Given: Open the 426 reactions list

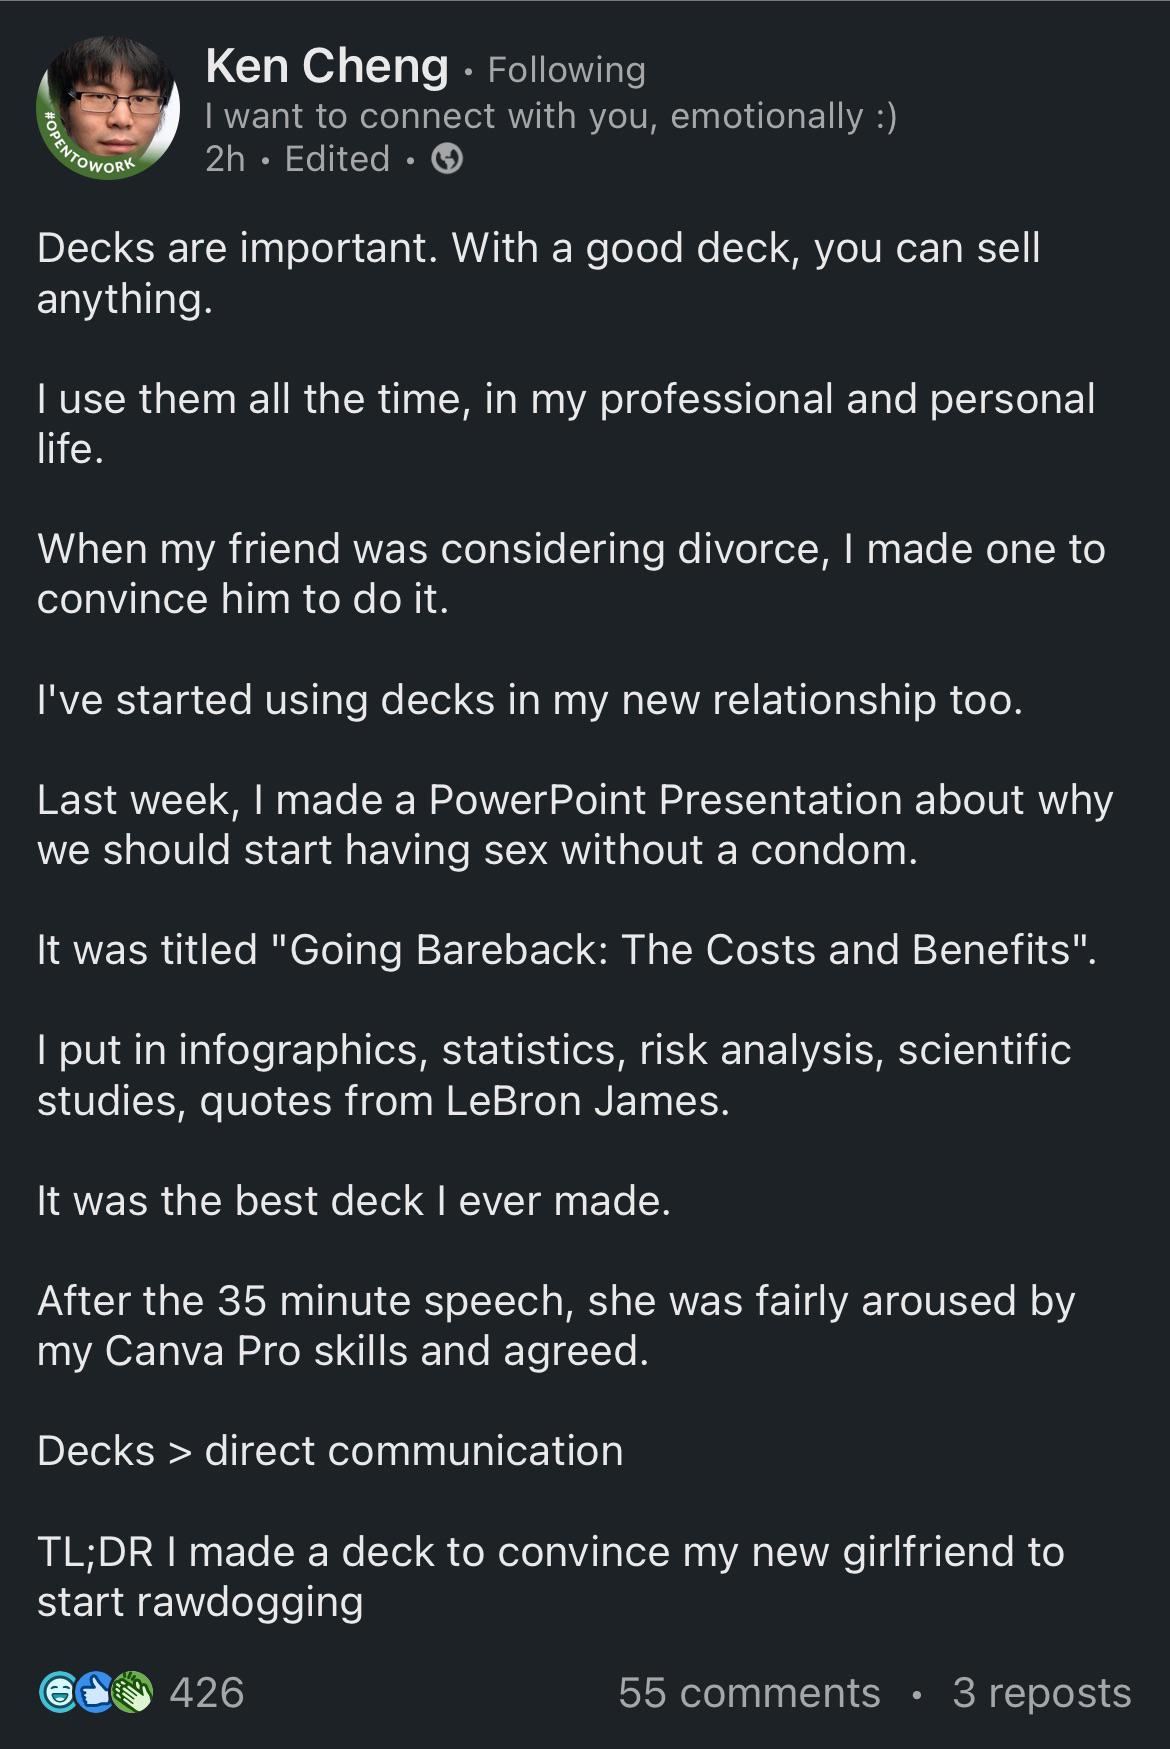Looking at the screenshot, I should (x=207, y=1692).
